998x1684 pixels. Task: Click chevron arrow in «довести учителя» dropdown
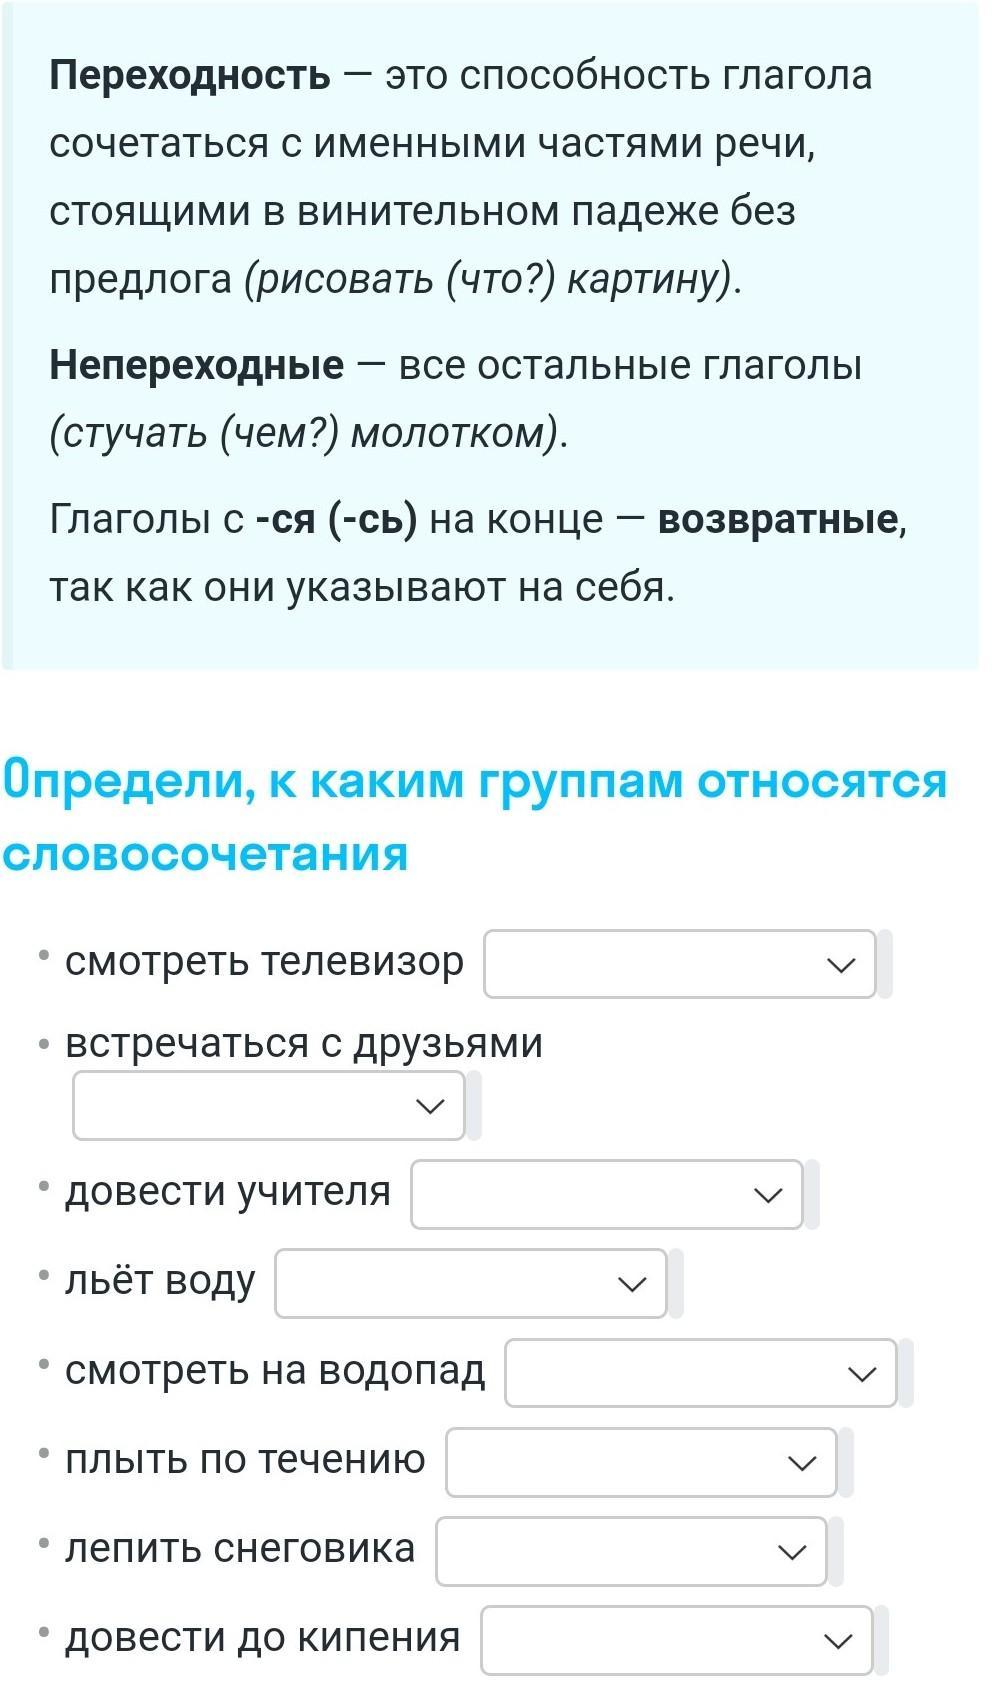tap(768, 1195)
